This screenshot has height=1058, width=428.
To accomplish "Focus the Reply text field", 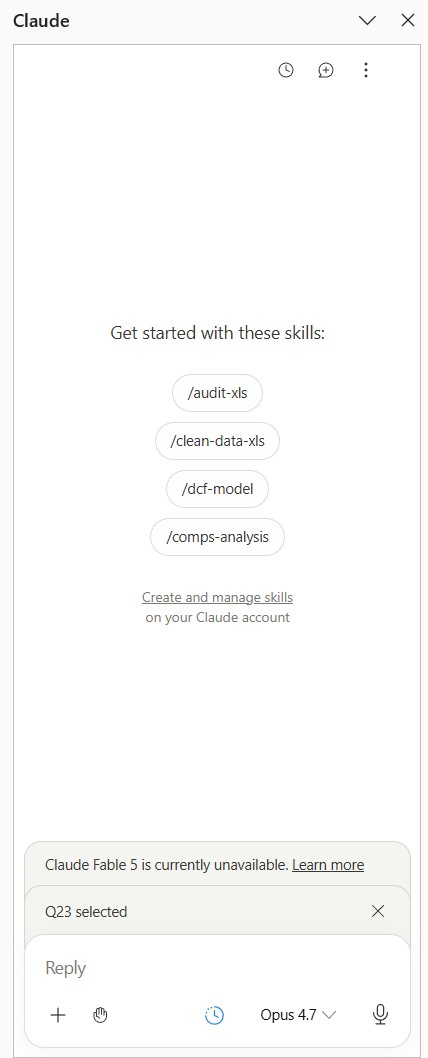I will 217,968.
